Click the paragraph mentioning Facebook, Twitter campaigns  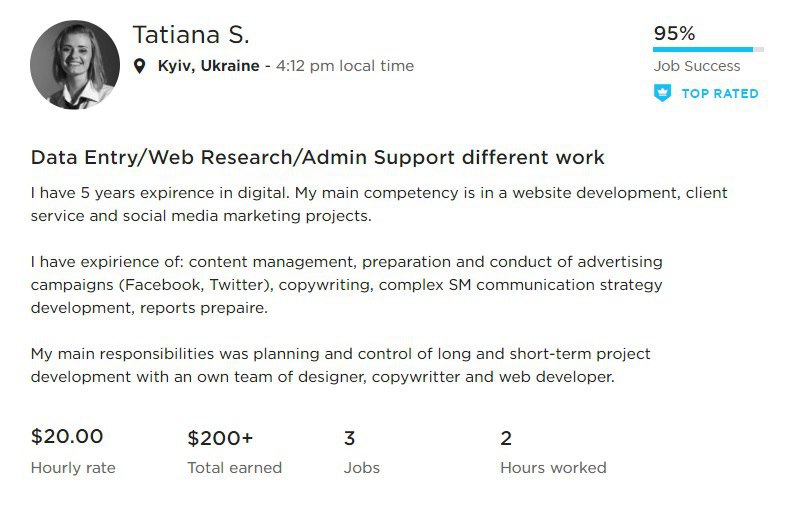[x=346, y=285]
